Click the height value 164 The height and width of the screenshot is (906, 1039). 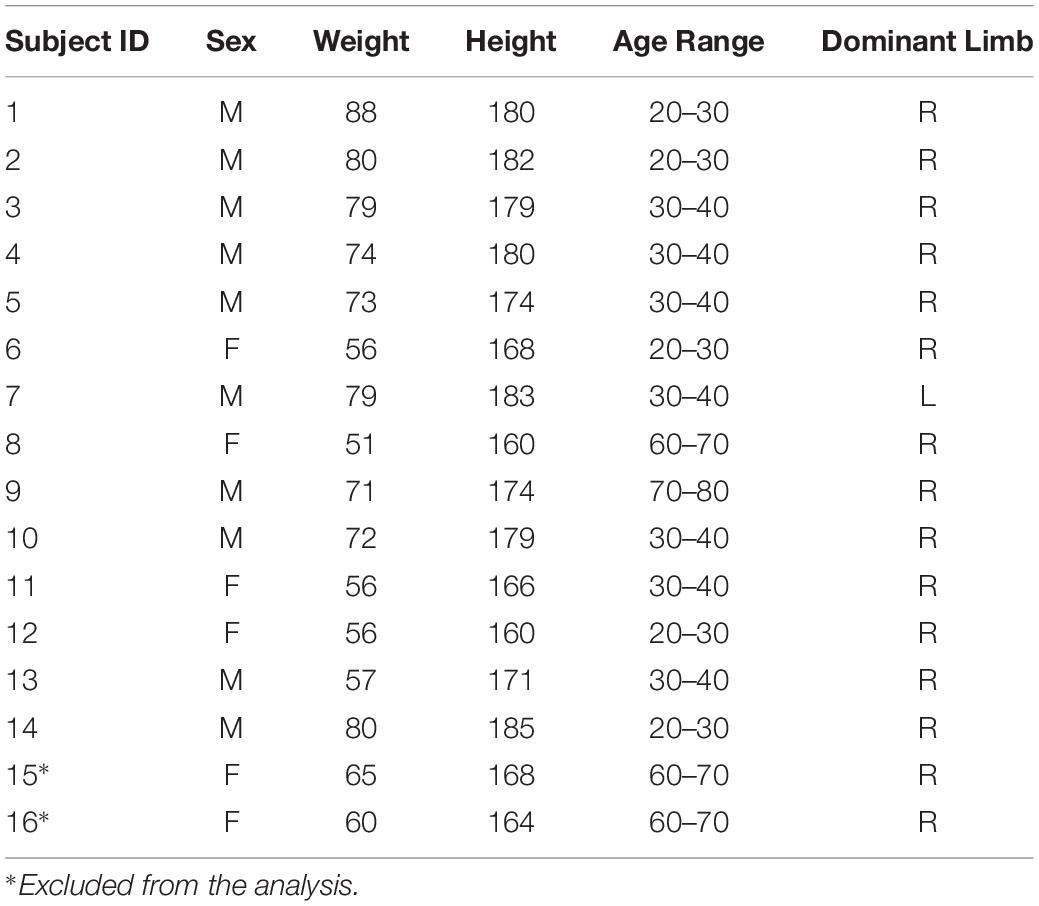click(x=511, y=822)
